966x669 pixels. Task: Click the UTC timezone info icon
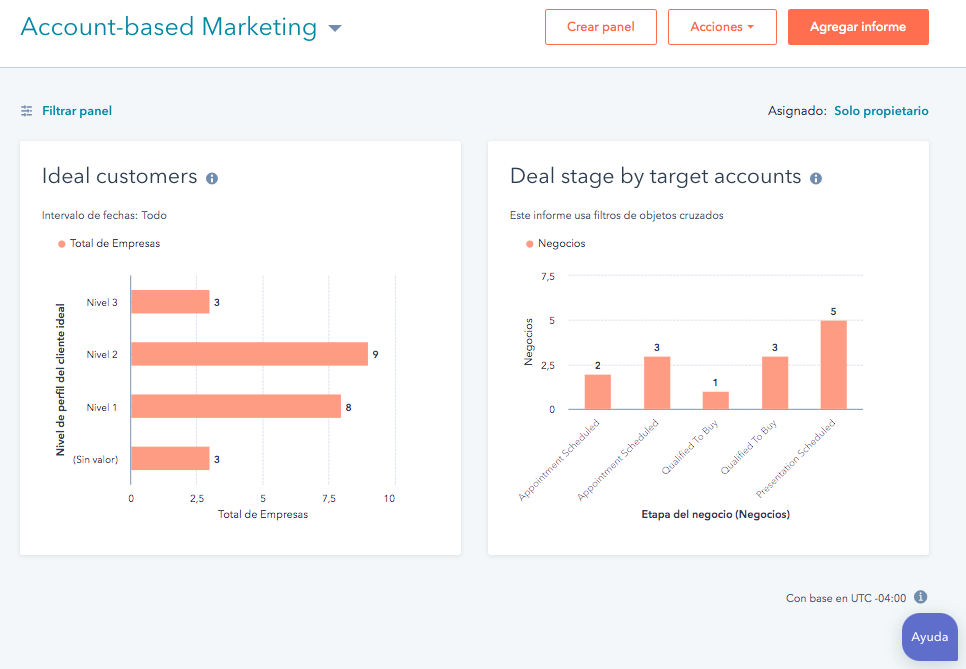point(920,597)
